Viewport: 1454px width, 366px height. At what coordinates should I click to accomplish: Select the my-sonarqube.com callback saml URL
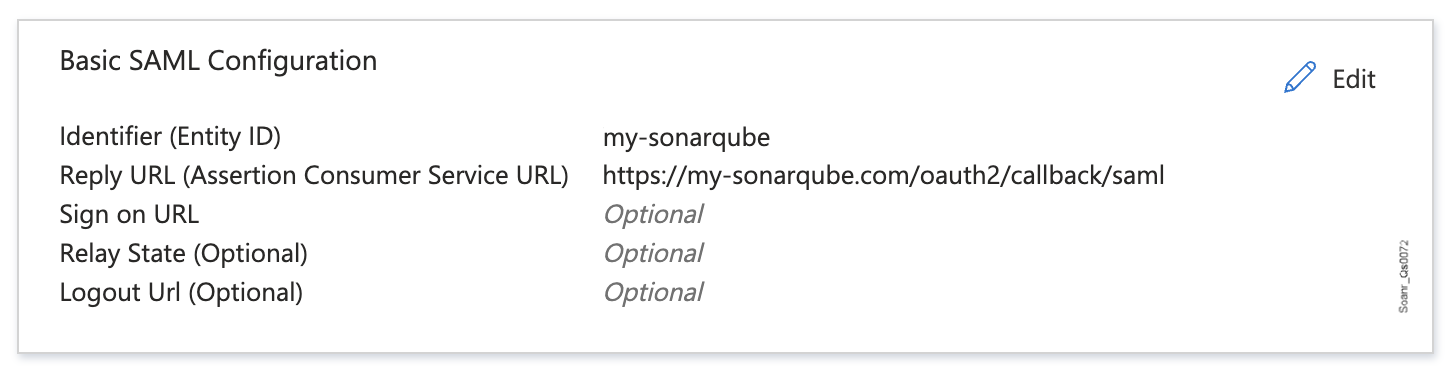pyautogui.click(x=884, y=176)
